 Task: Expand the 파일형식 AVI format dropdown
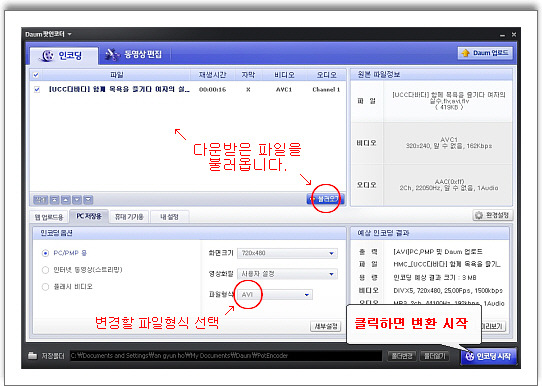pyautogui.click(x=275, y=295)
